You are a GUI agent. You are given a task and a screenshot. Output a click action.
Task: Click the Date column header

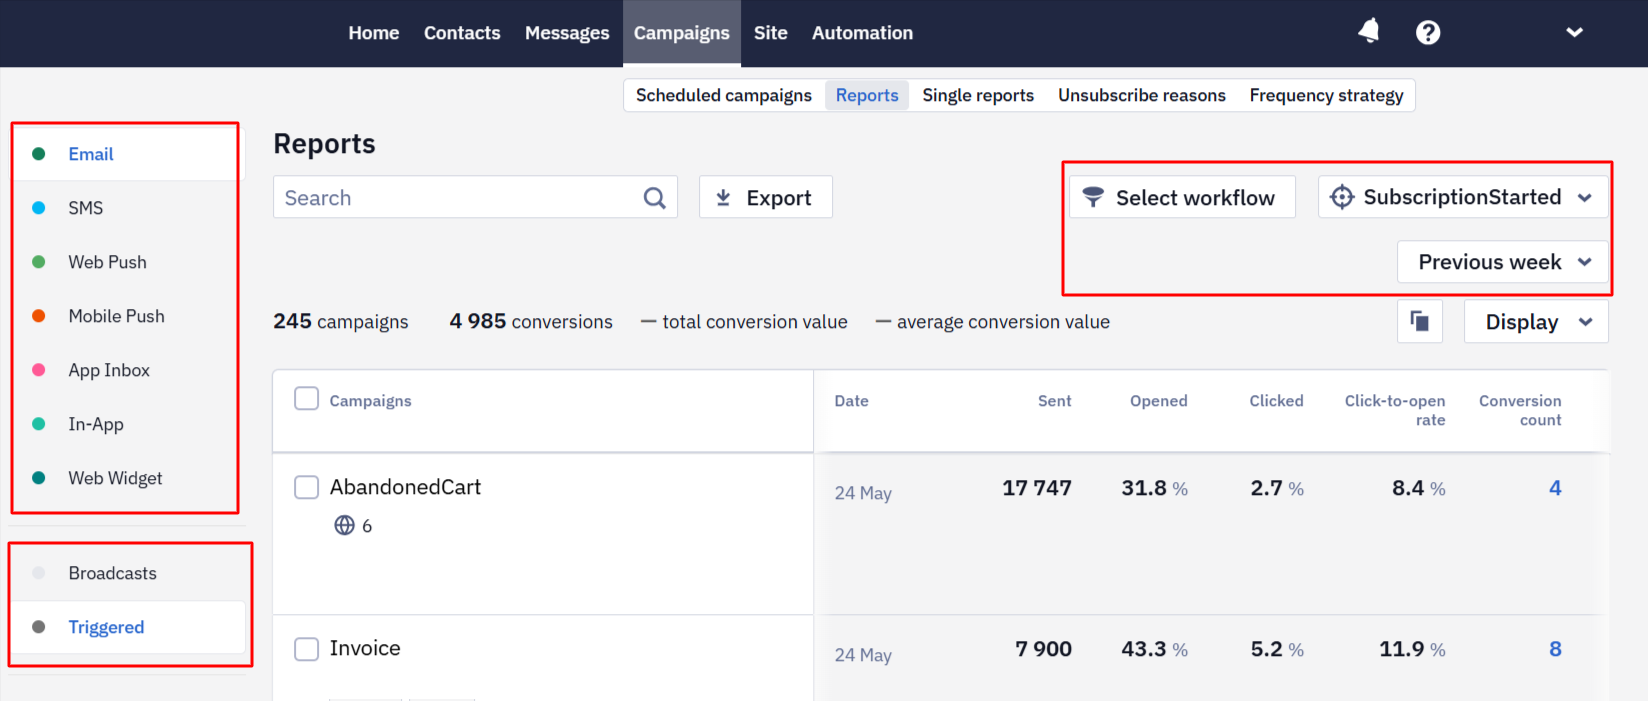pyautogui.click(x=851, y=401)
